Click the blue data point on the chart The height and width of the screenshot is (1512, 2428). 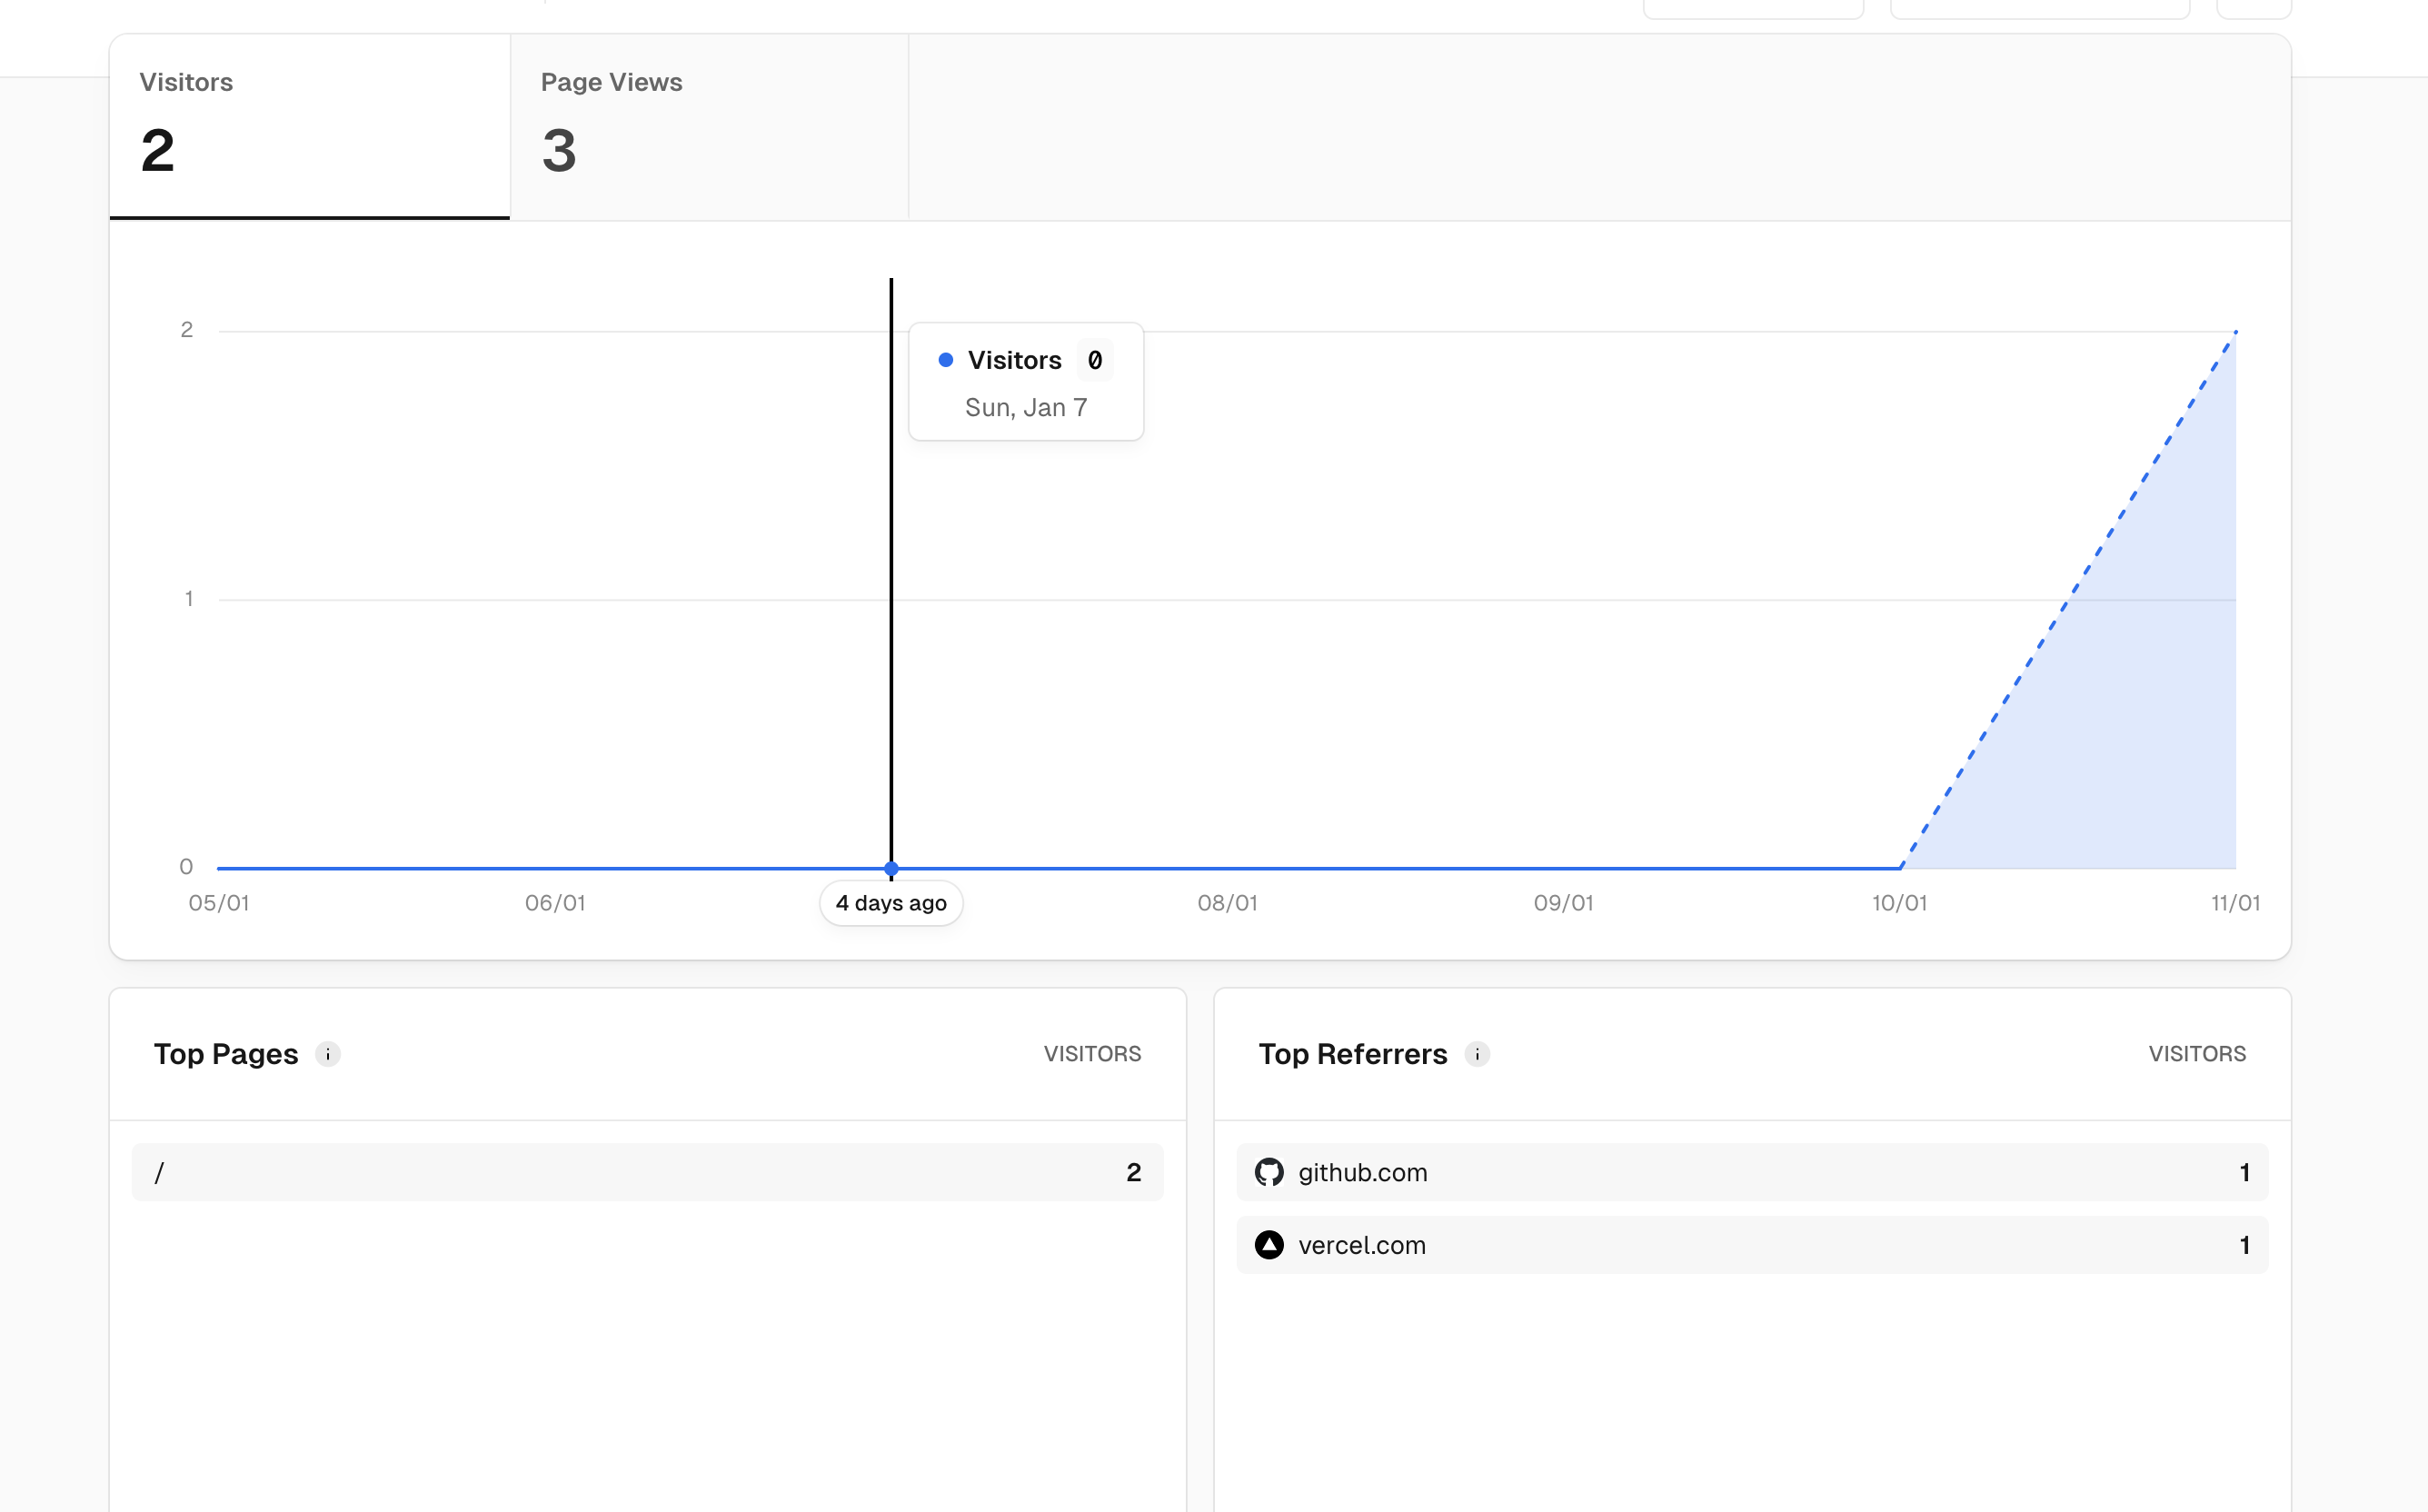[891, 868]
